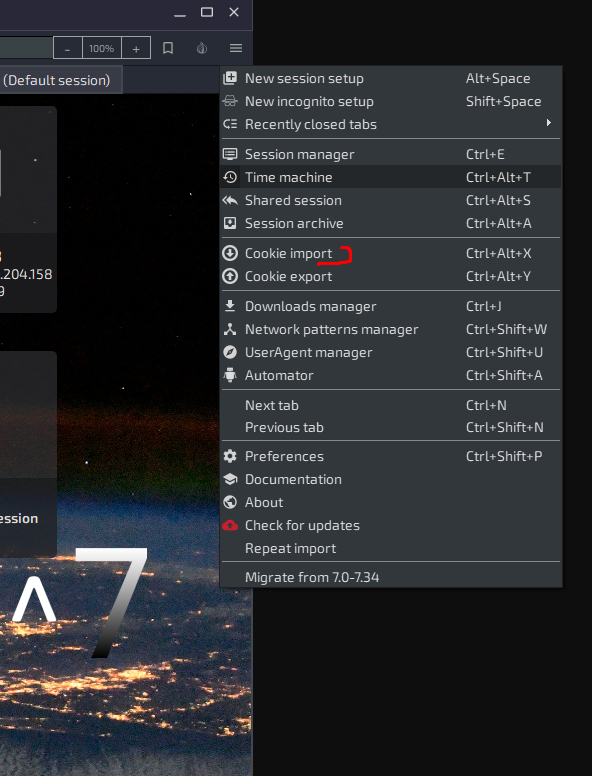The height and width of the screenshot is (776, 592).
Task: Click the Automator robot icon
Action: pos(230,375)
